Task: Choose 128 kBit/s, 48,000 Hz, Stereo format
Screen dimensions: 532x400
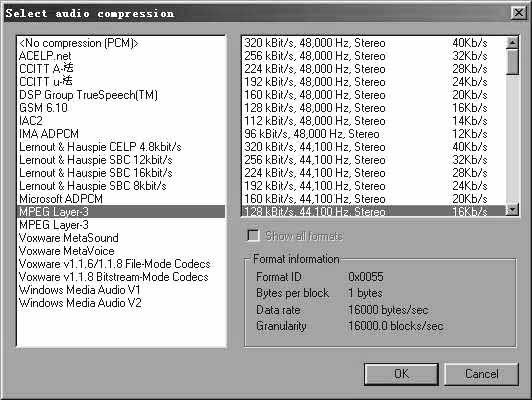Action: pos(374,108)
